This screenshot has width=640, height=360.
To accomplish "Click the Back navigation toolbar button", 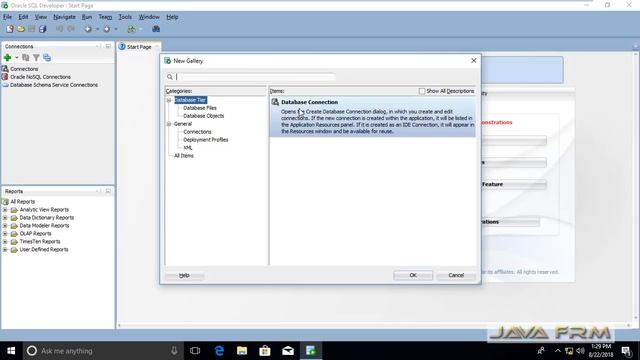I will pos(88,29).
